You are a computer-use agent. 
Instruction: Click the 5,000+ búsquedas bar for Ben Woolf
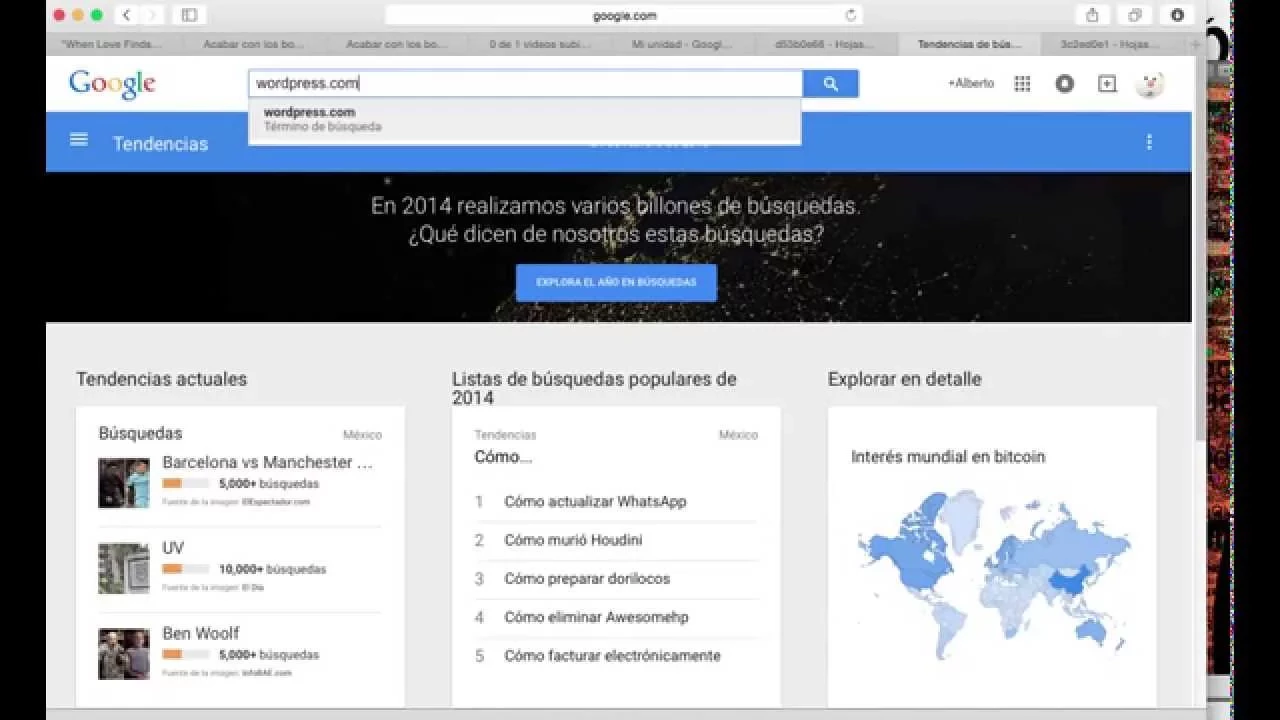click(x=185, y=654)
